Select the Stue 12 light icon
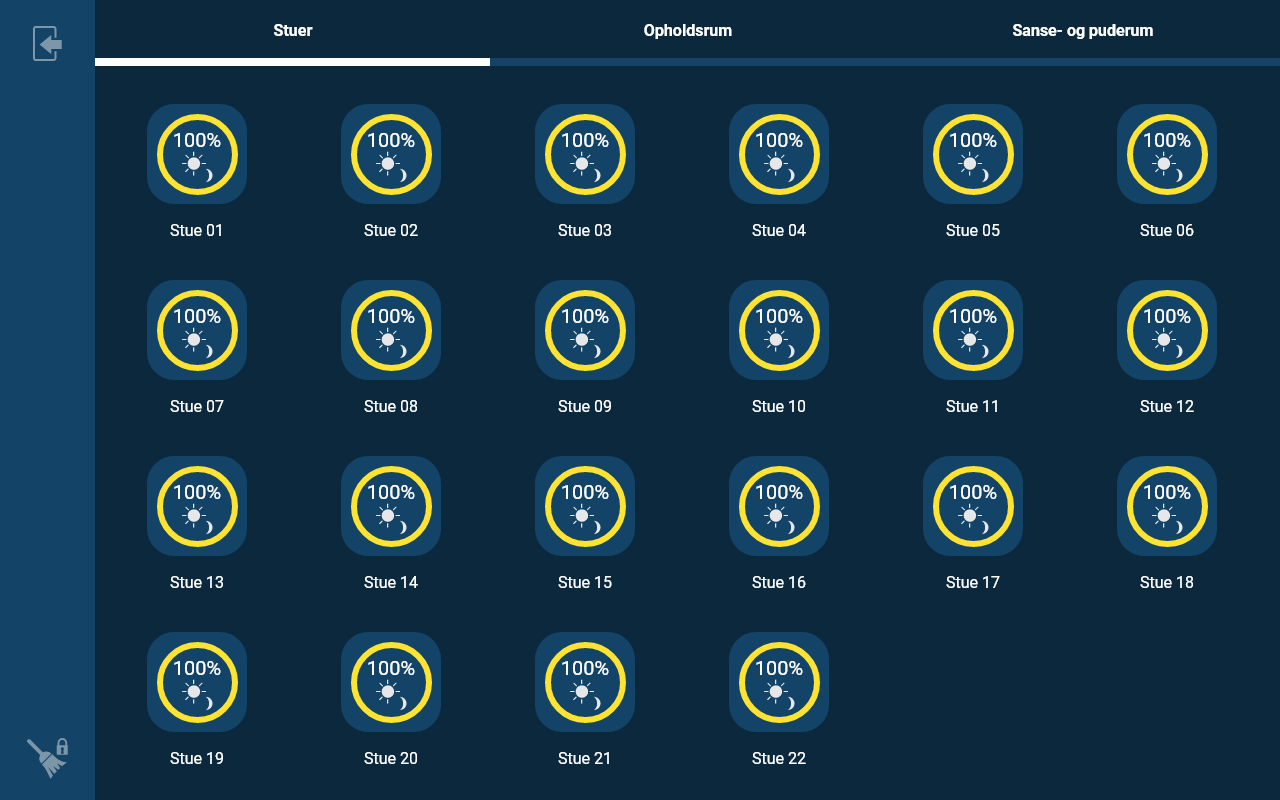 [x=1167, y=330]
